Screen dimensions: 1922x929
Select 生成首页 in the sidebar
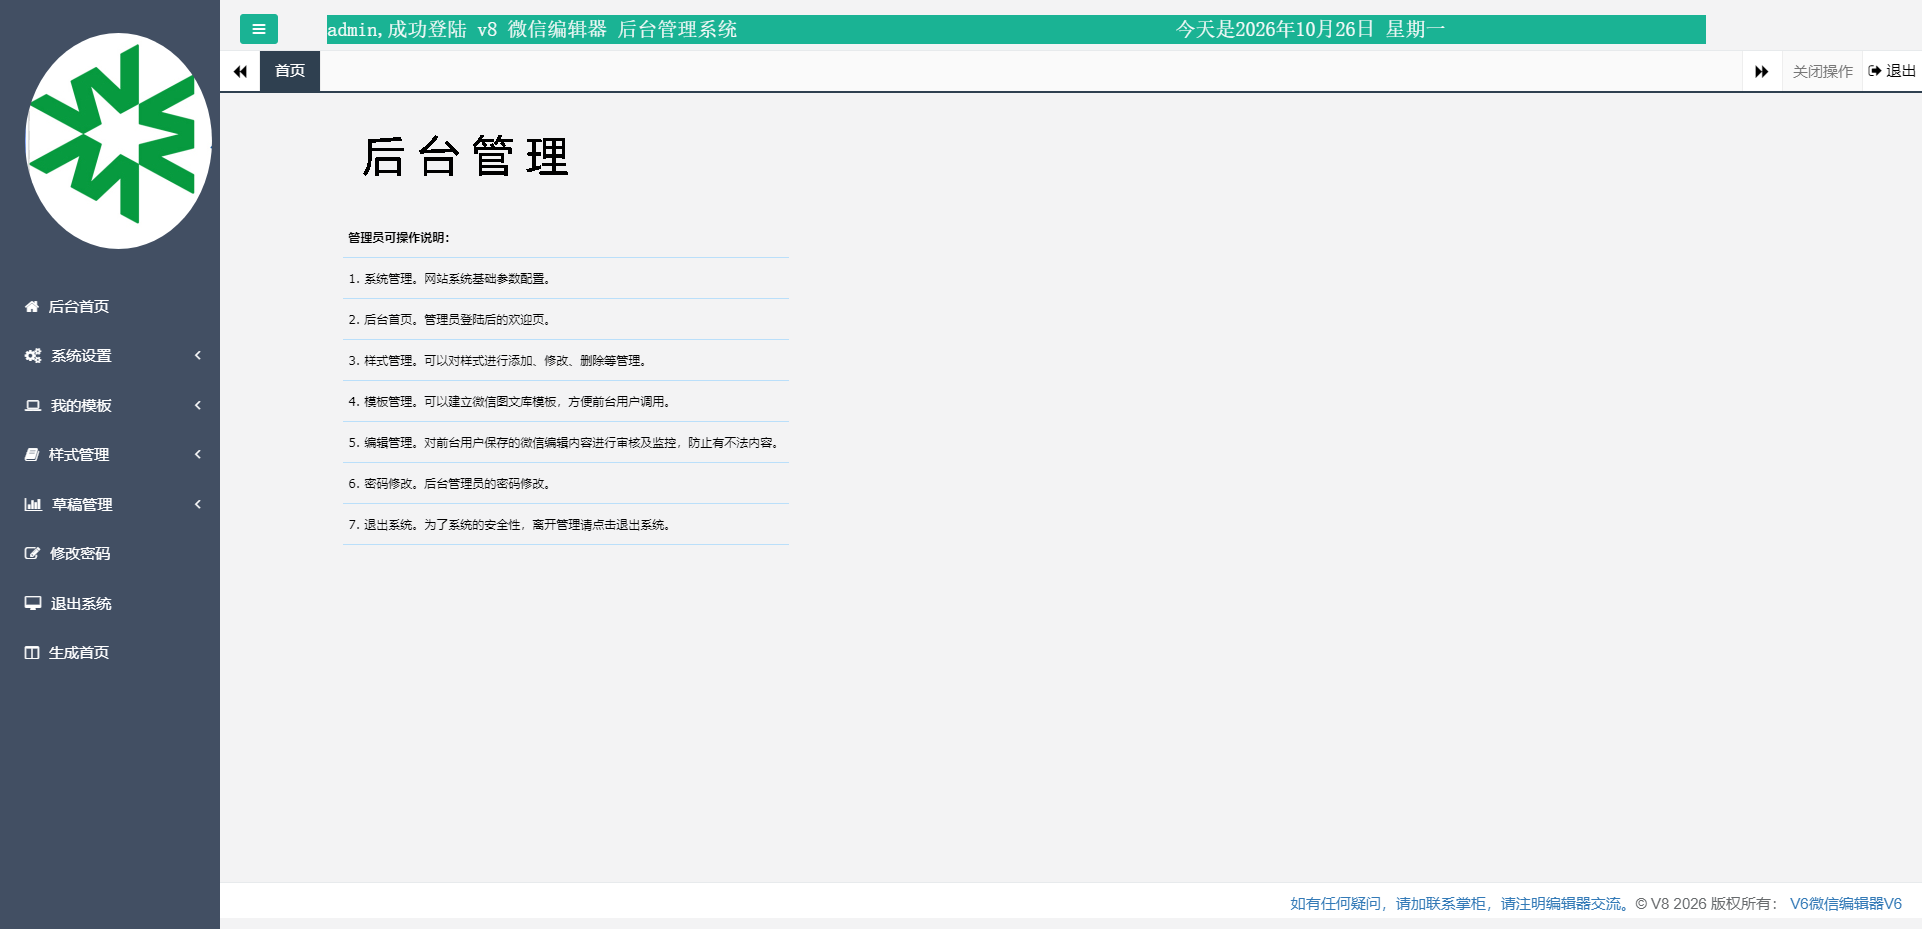(x=110, y=653)
